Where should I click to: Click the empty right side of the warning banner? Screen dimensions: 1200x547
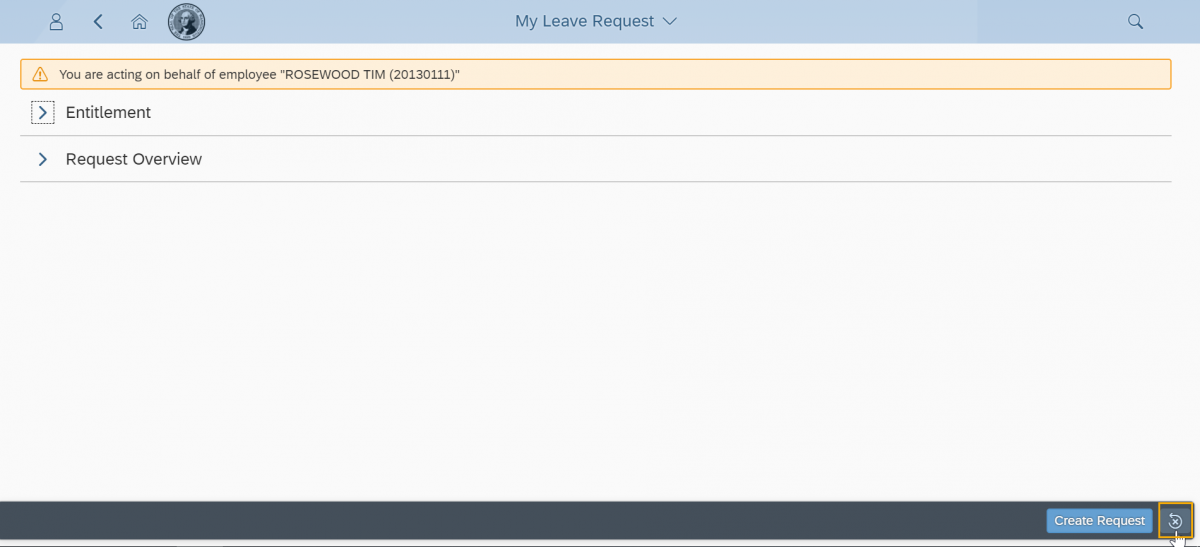coord(850,74)
